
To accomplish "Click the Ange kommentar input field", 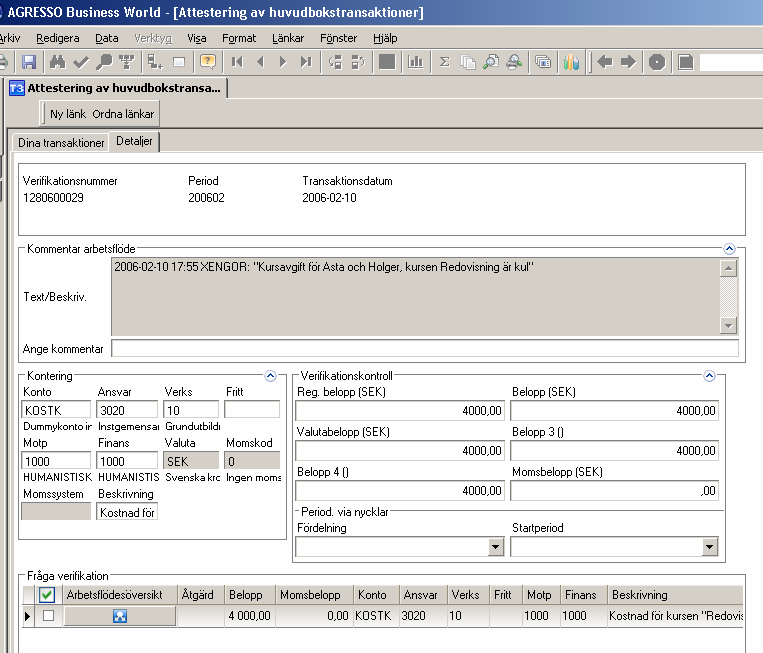I will tap(425, 348).
